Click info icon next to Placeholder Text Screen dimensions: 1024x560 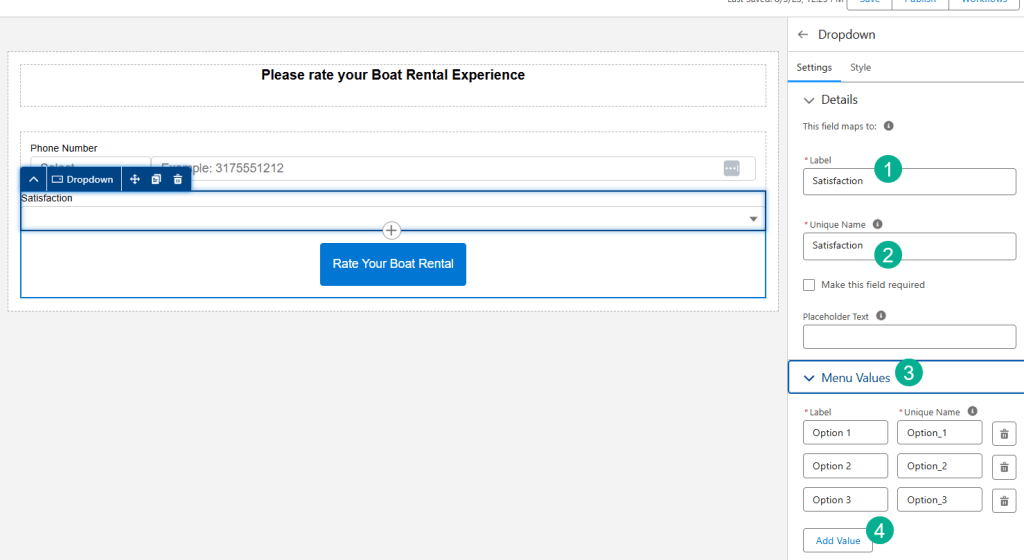(x=881, y=315)
